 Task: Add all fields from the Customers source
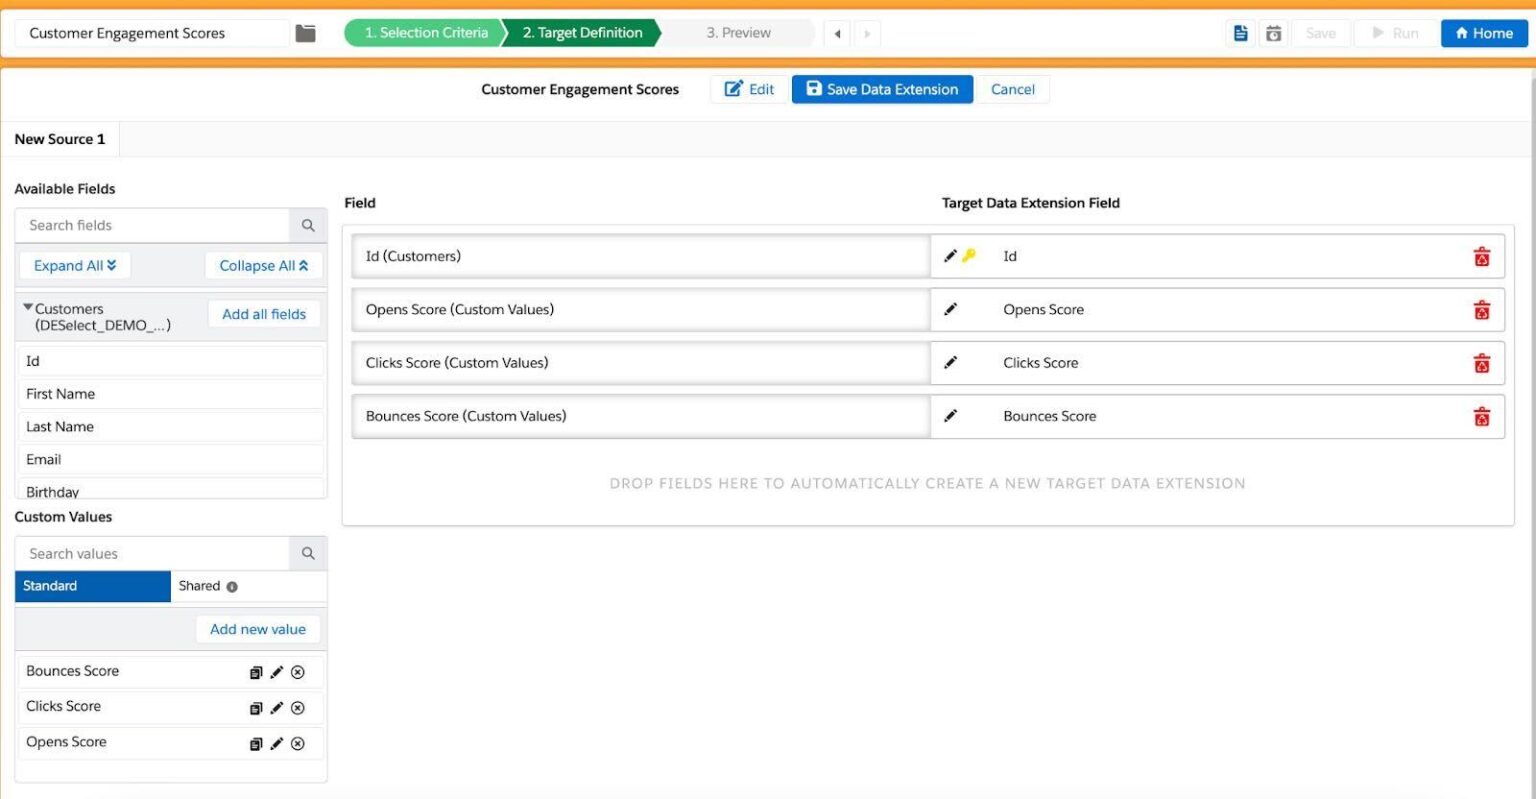pos(263,313)
